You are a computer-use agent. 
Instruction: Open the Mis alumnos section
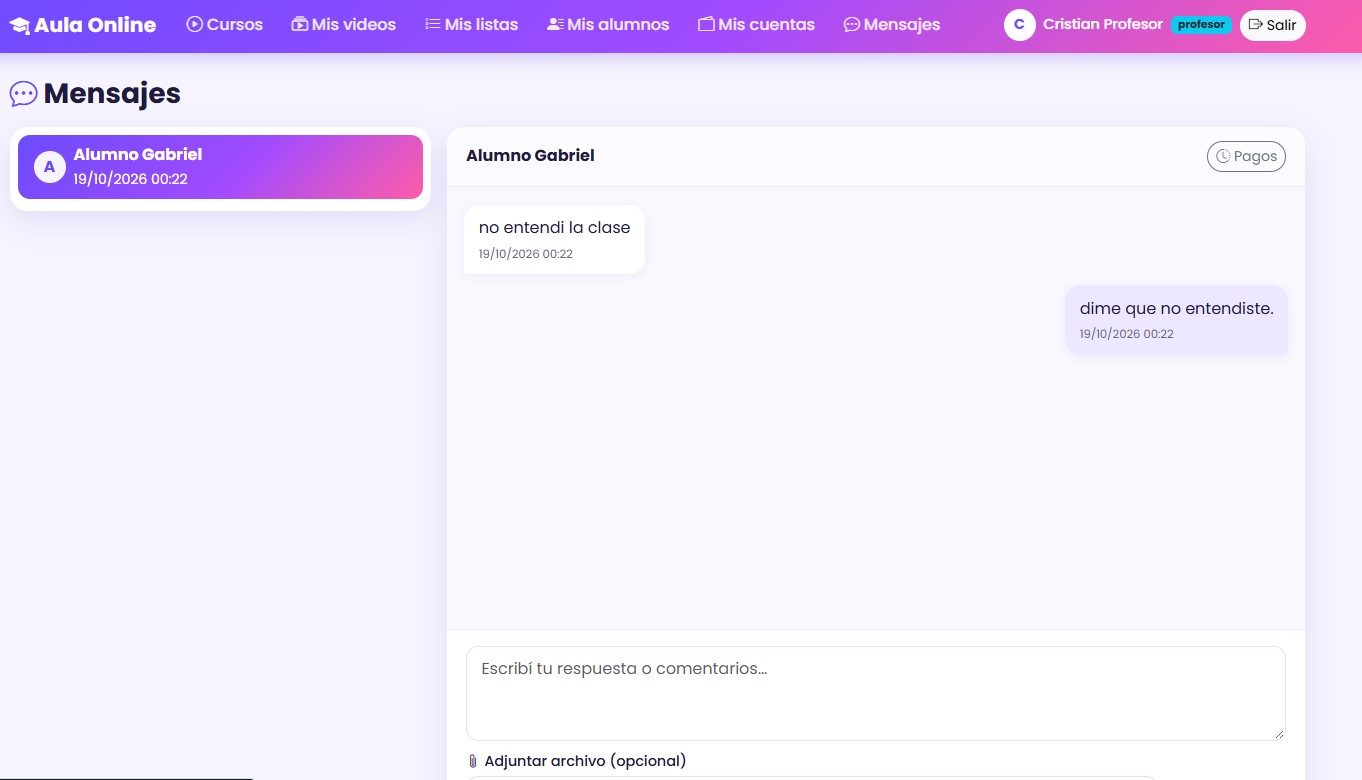pyautogui.click(x=608, y=25)
